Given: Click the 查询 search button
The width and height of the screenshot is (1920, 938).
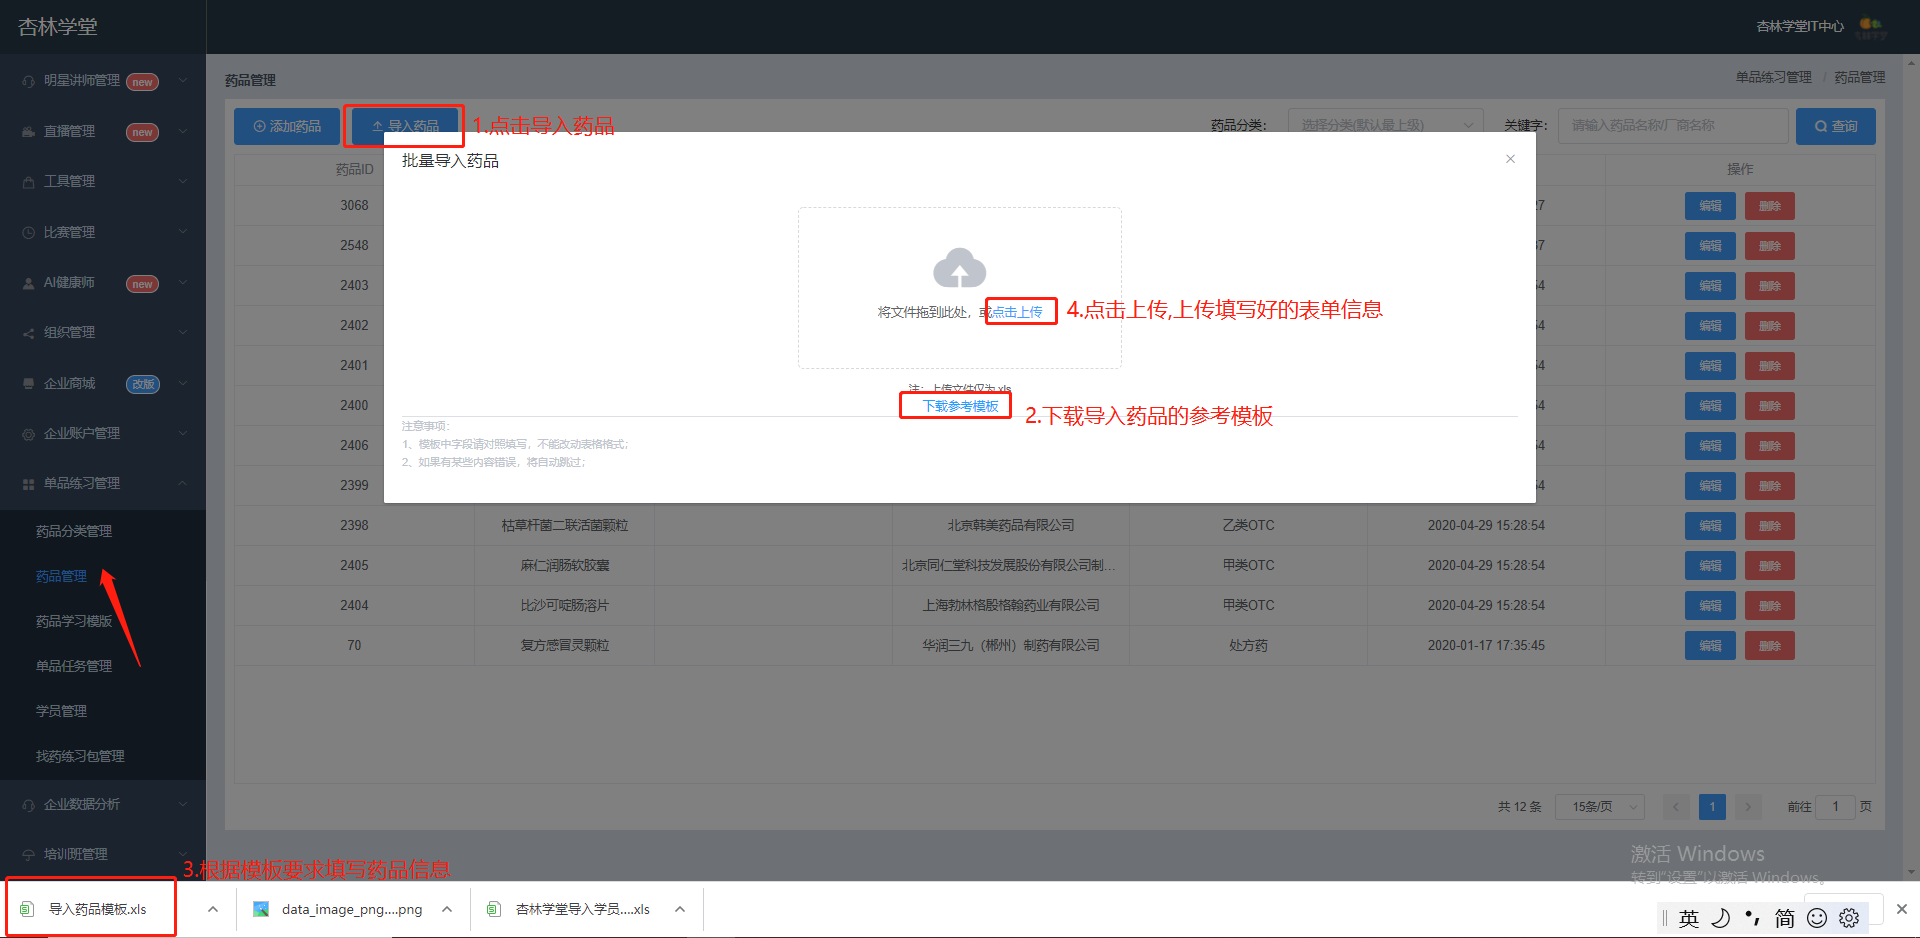Looking at the screenshot, I should (1835, 126).
